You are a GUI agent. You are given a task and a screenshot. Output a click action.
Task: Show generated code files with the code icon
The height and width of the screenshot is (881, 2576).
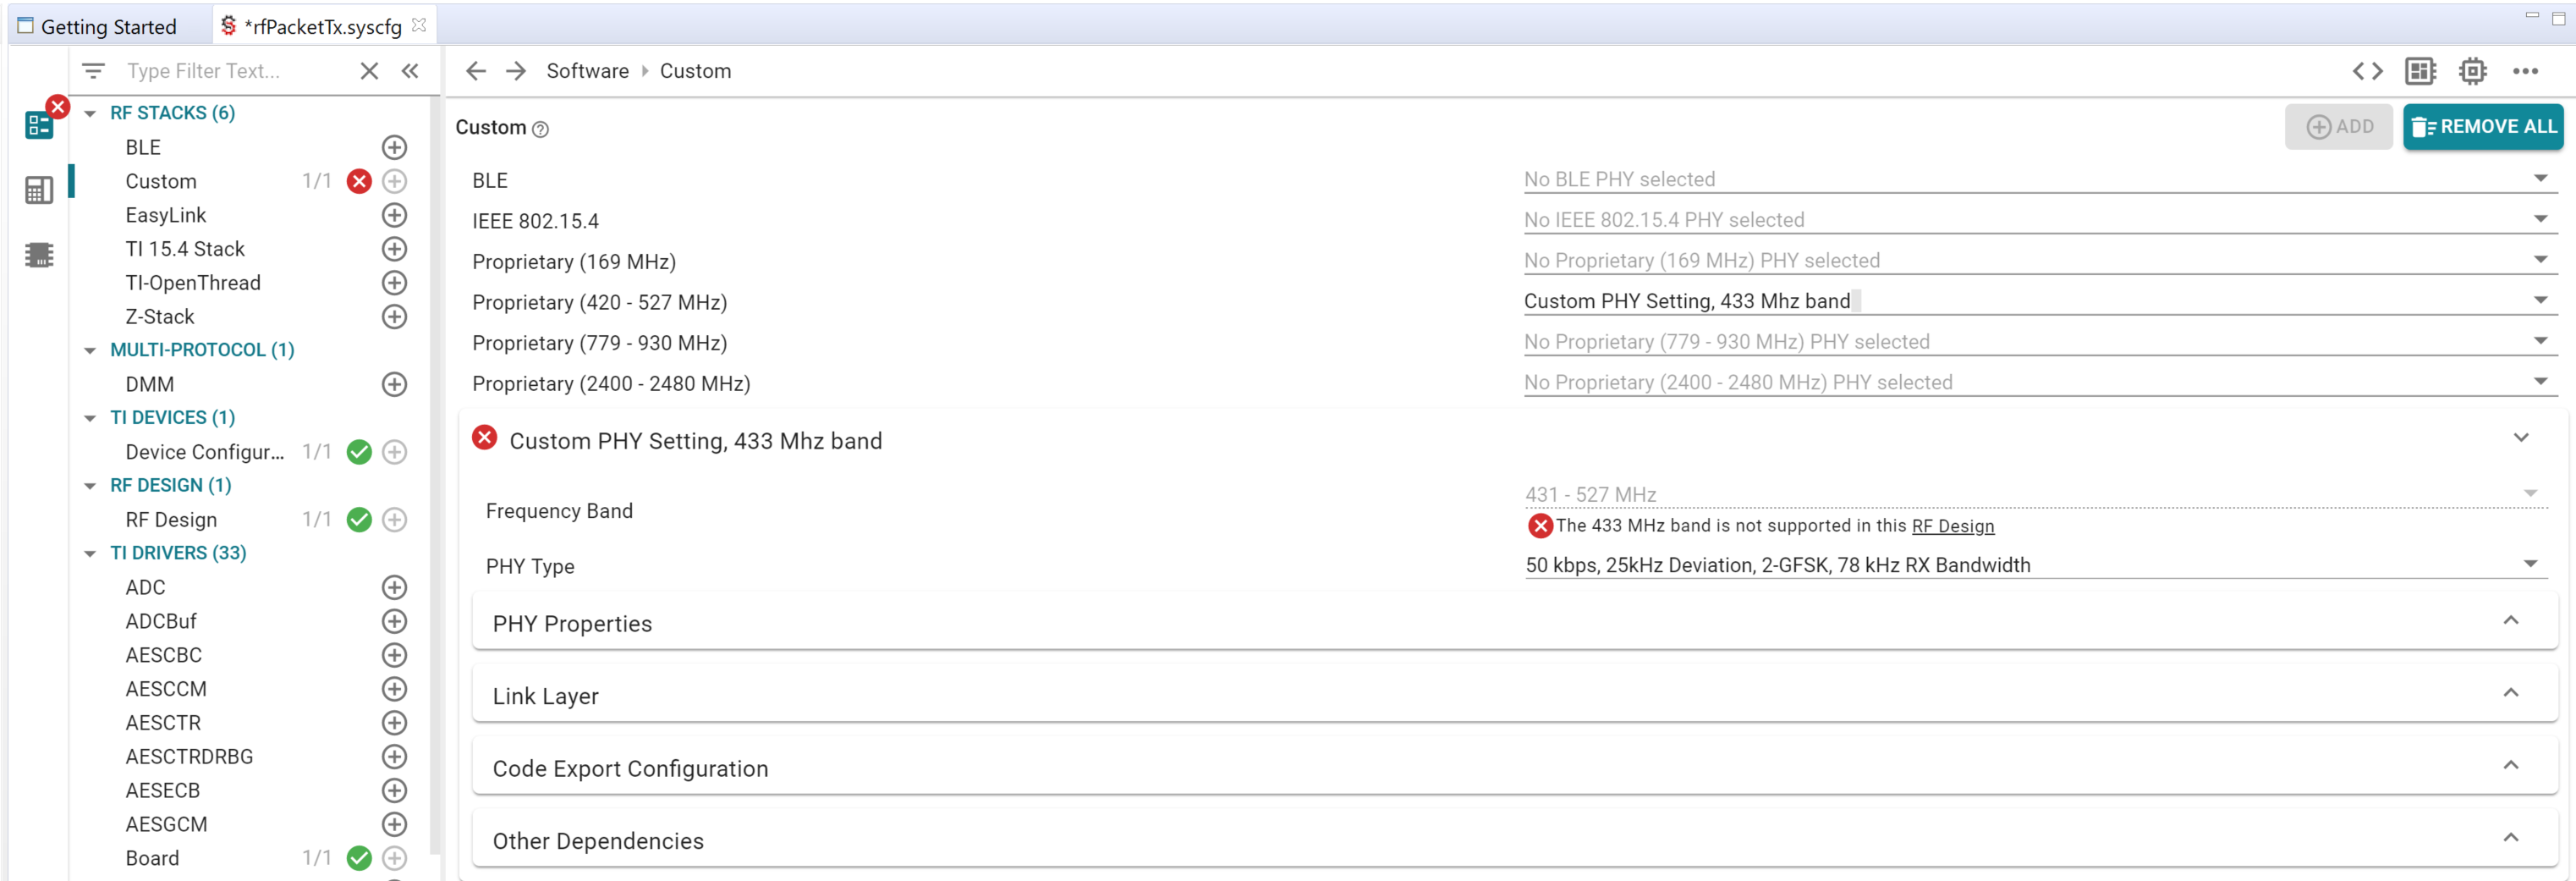[x=2368, y=70]
